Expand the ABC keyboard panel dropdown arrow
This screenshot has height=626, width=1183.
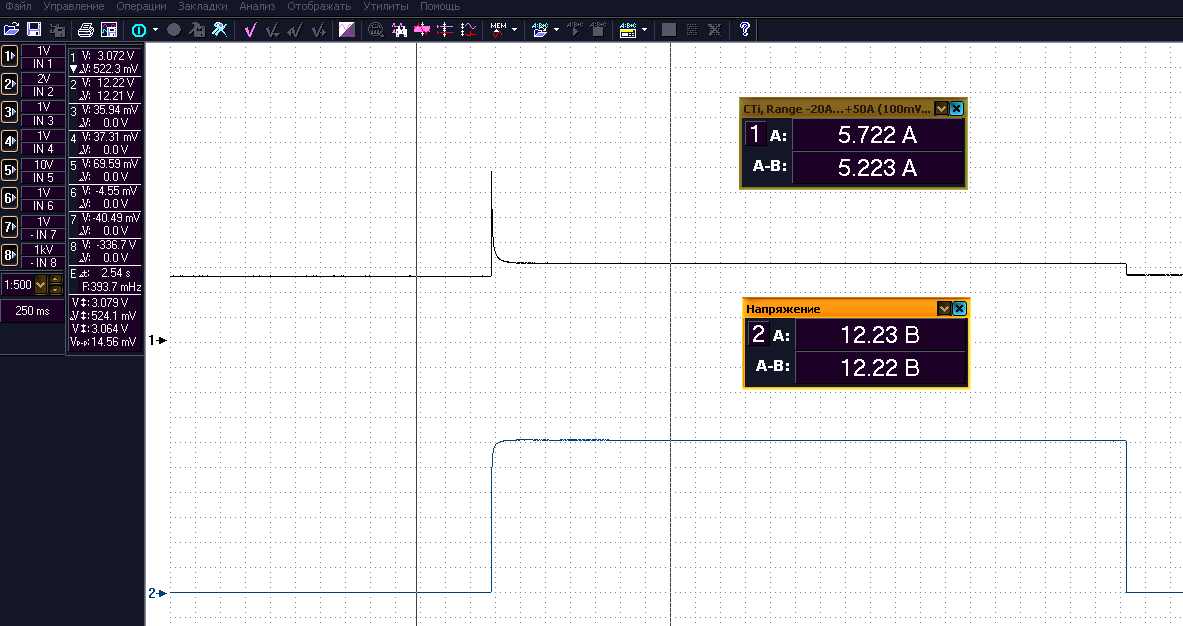coord(644,29)
